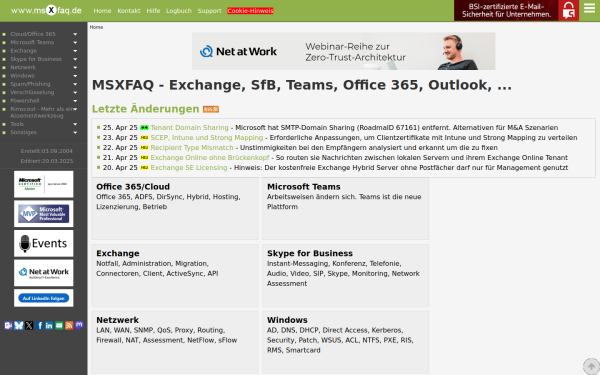Expand the Powershell sidebar arrow
The image size is (600, 375).
(x=75, y=101)
